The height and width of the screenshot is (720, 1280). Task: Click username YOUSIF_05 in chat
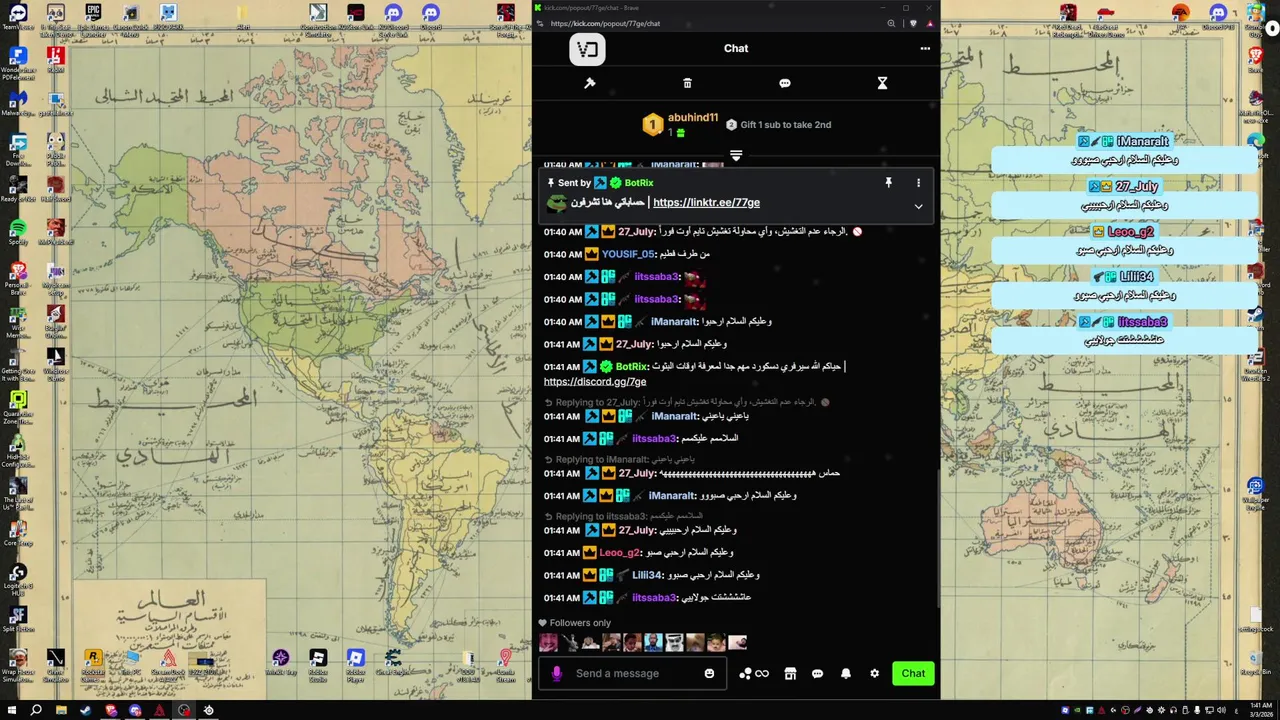tap(628, 254)
